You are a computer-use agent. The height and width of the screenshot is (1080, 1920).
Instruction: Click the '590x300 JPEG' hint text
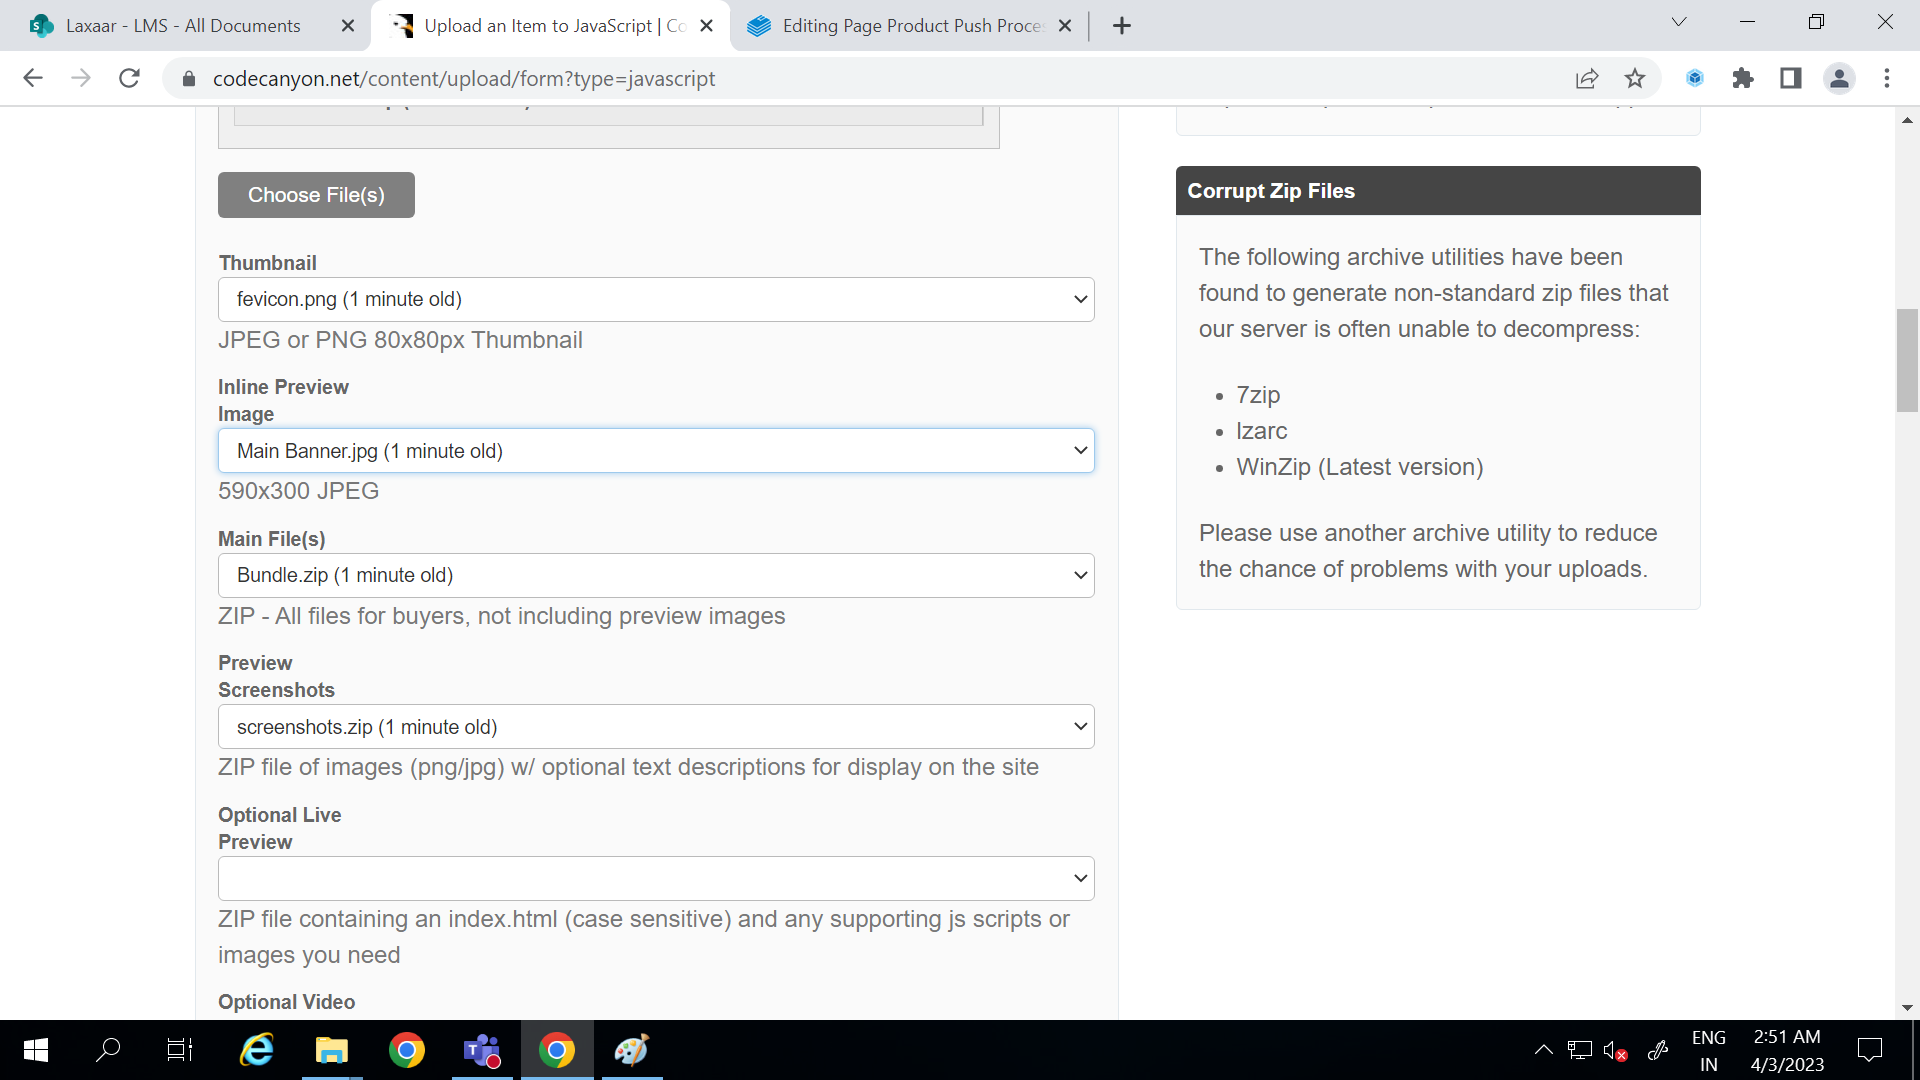pyautogui.click(x=299, y=491)
